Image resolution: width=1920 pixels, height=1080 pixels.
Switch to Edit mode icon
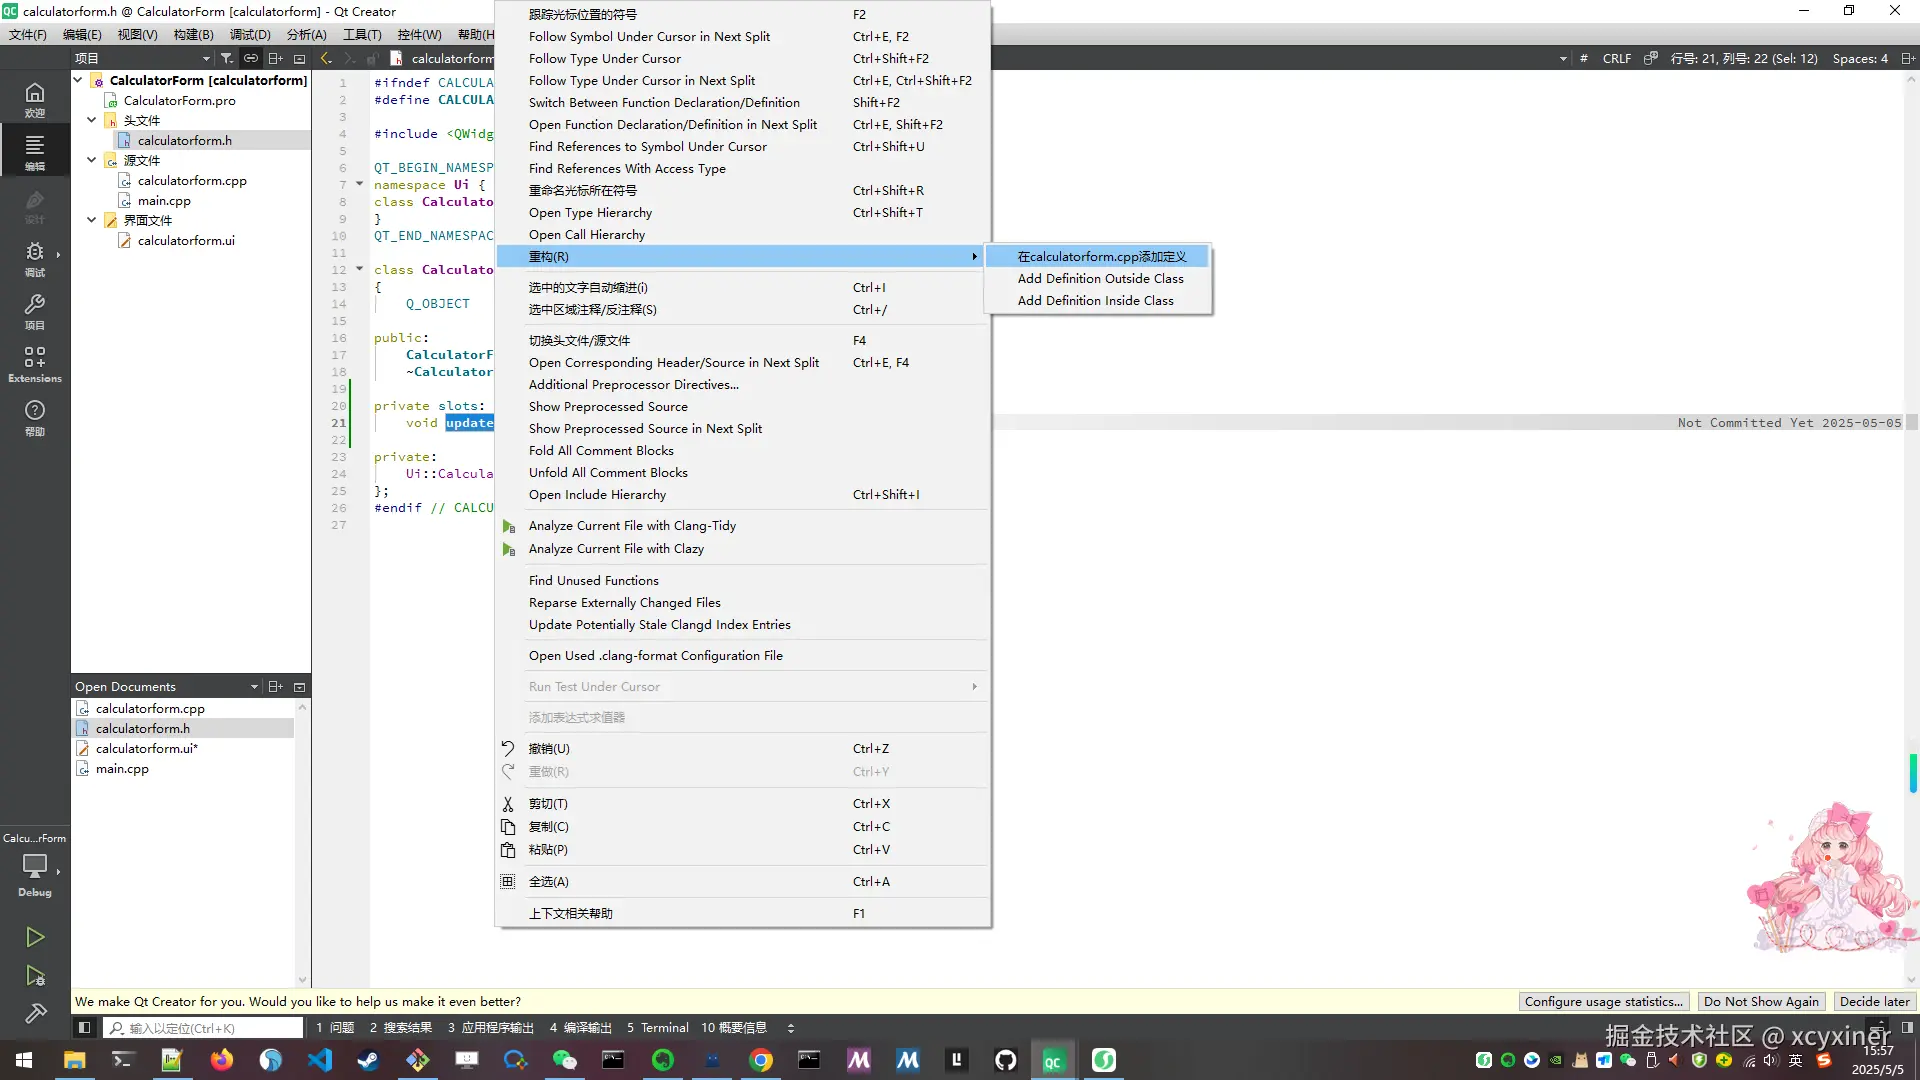pyautogui.click(x=35, y=151)
